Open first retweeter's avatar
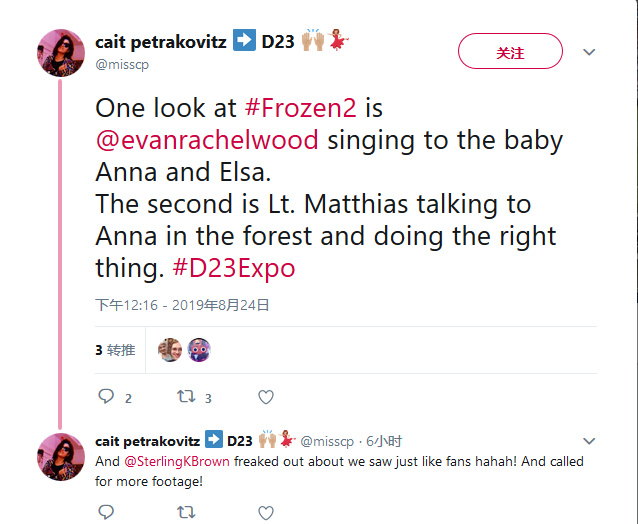The image size is (638, 524). tap(170, 350)
